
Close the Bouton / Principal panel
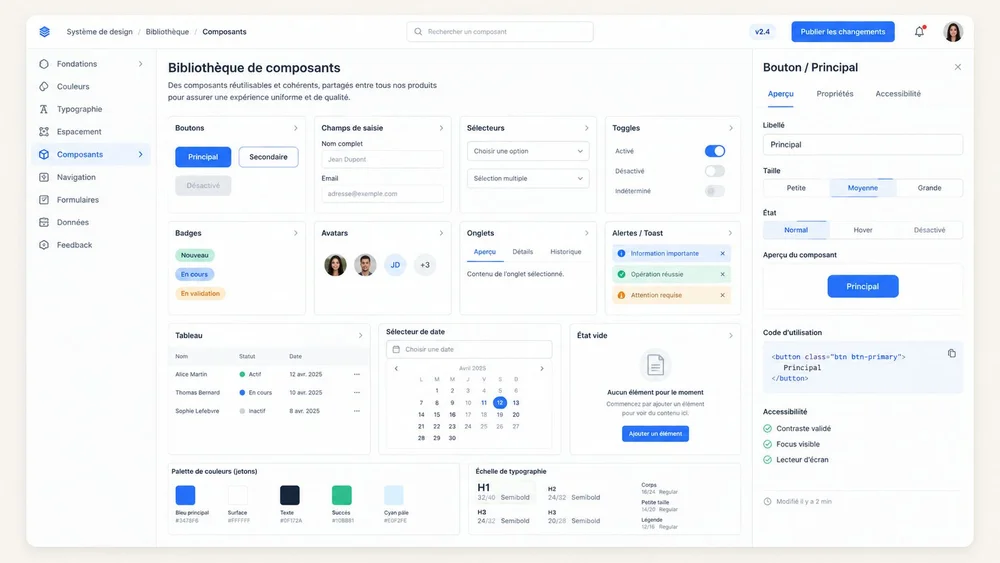(957, 67)
